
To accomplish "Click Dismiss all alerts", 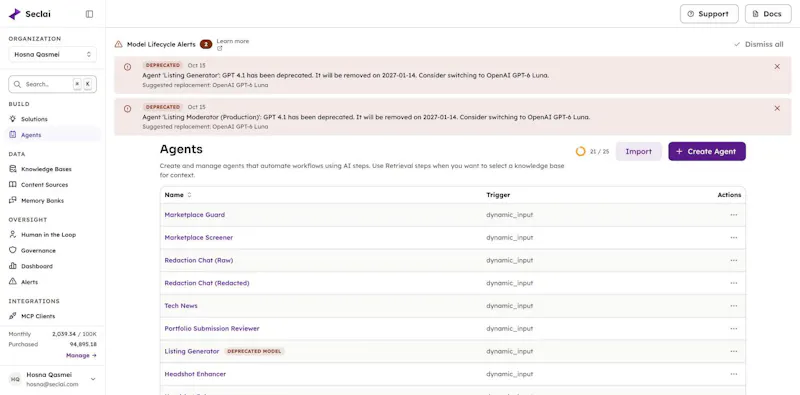I will [x=759, y=44].
